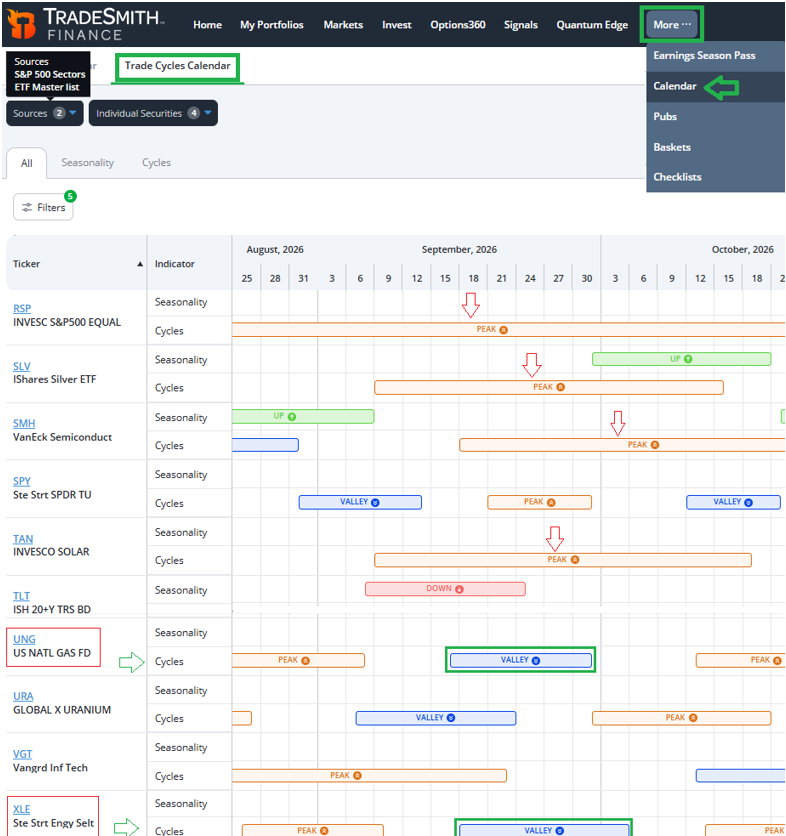Click the SMH cycles PEAK bar
Viewport: 786px width, 836px height.
pyautogui.click(x=622, y=445)
